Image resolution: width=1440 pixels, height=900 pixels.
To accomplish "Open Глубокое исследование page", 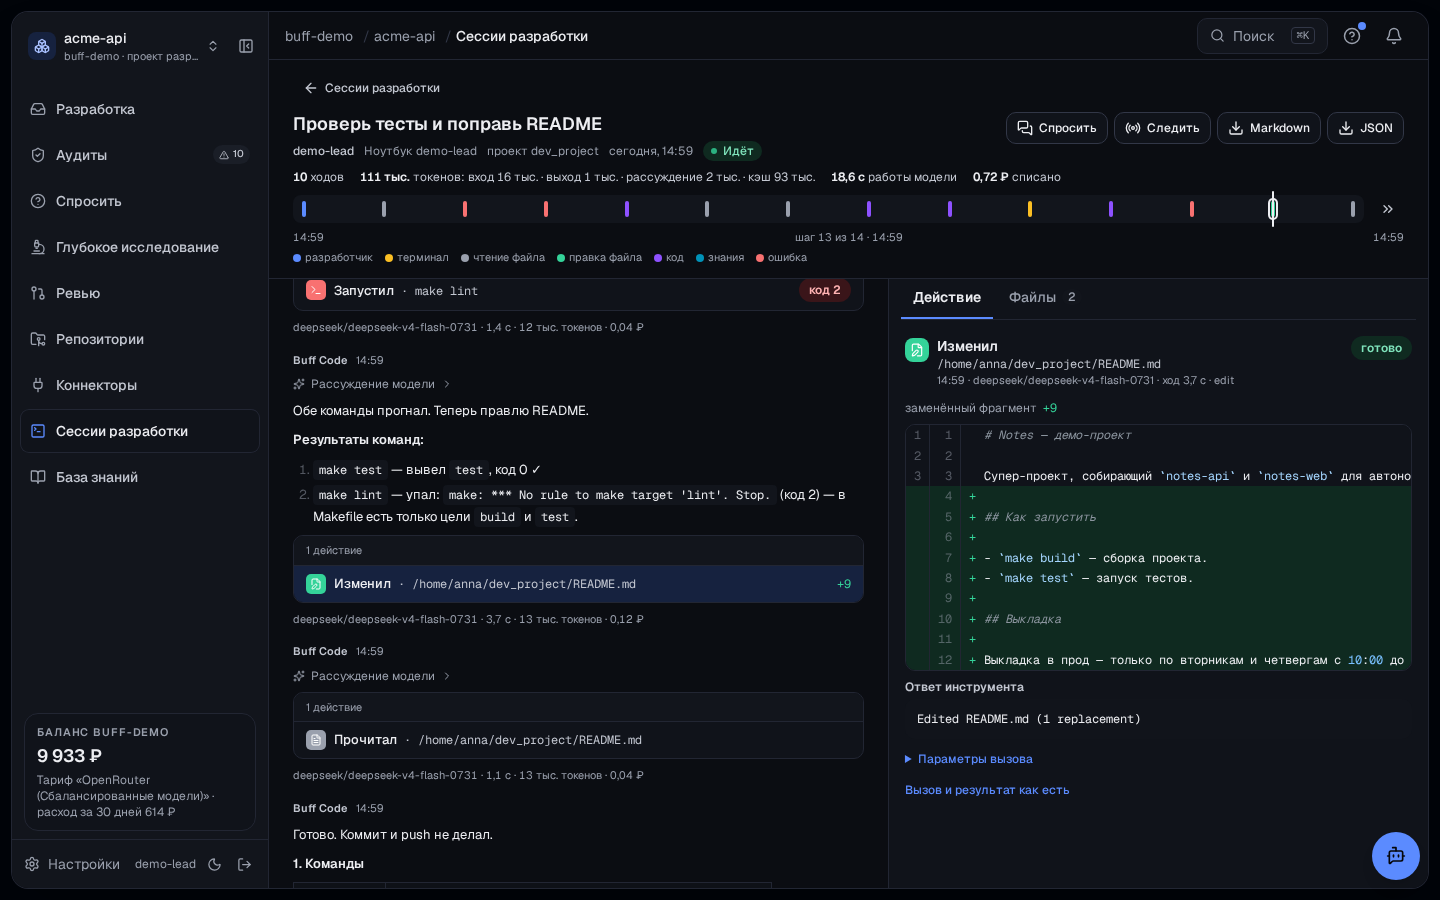I will point(140,247).
